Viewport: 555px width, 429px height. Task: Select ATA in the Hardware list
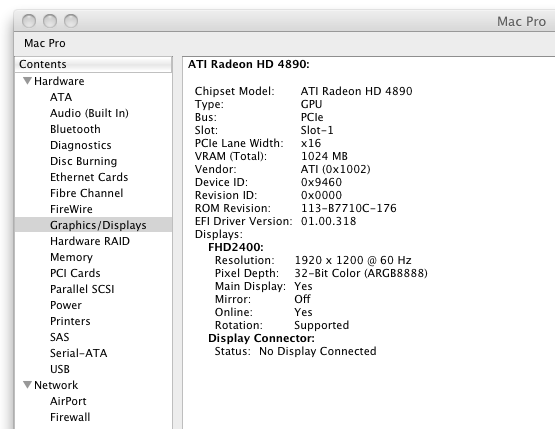tap(61, 97)
